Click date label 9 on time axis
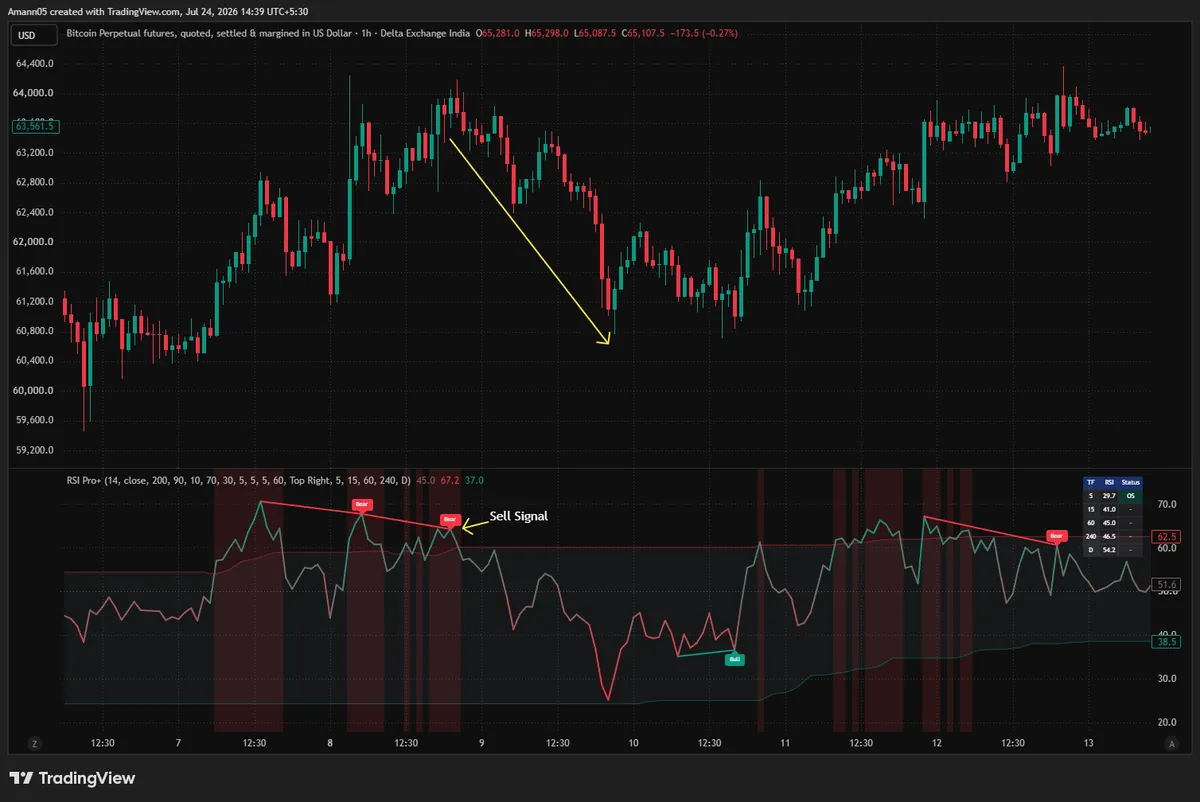This screenshot has height=802, width=1200. [482, 743]
